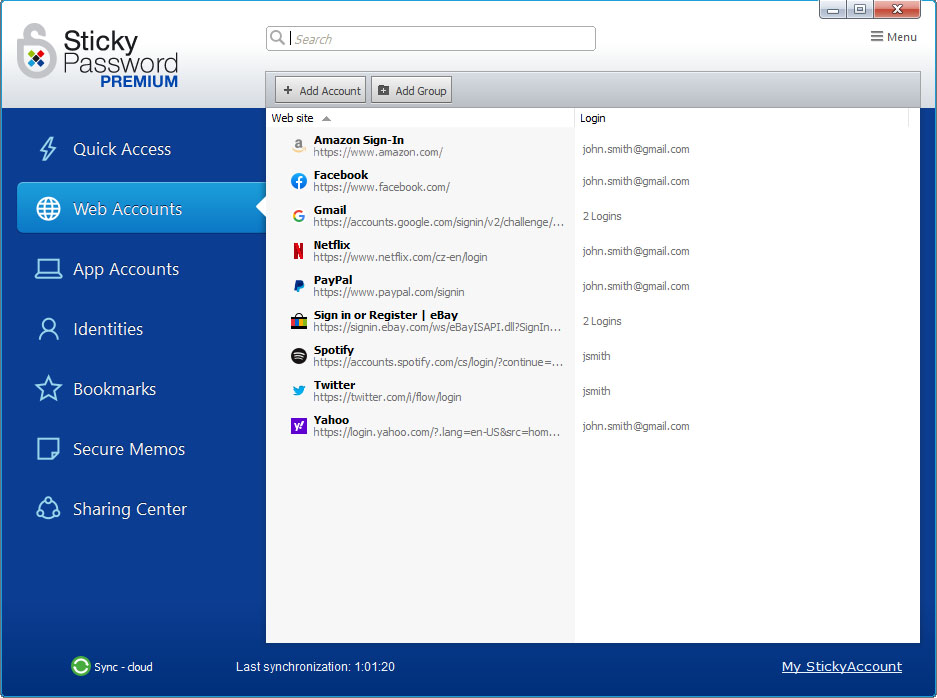Viewport: 937px width, 698px height.
Task: Show Secure Memos section
Action: [129, 449]
